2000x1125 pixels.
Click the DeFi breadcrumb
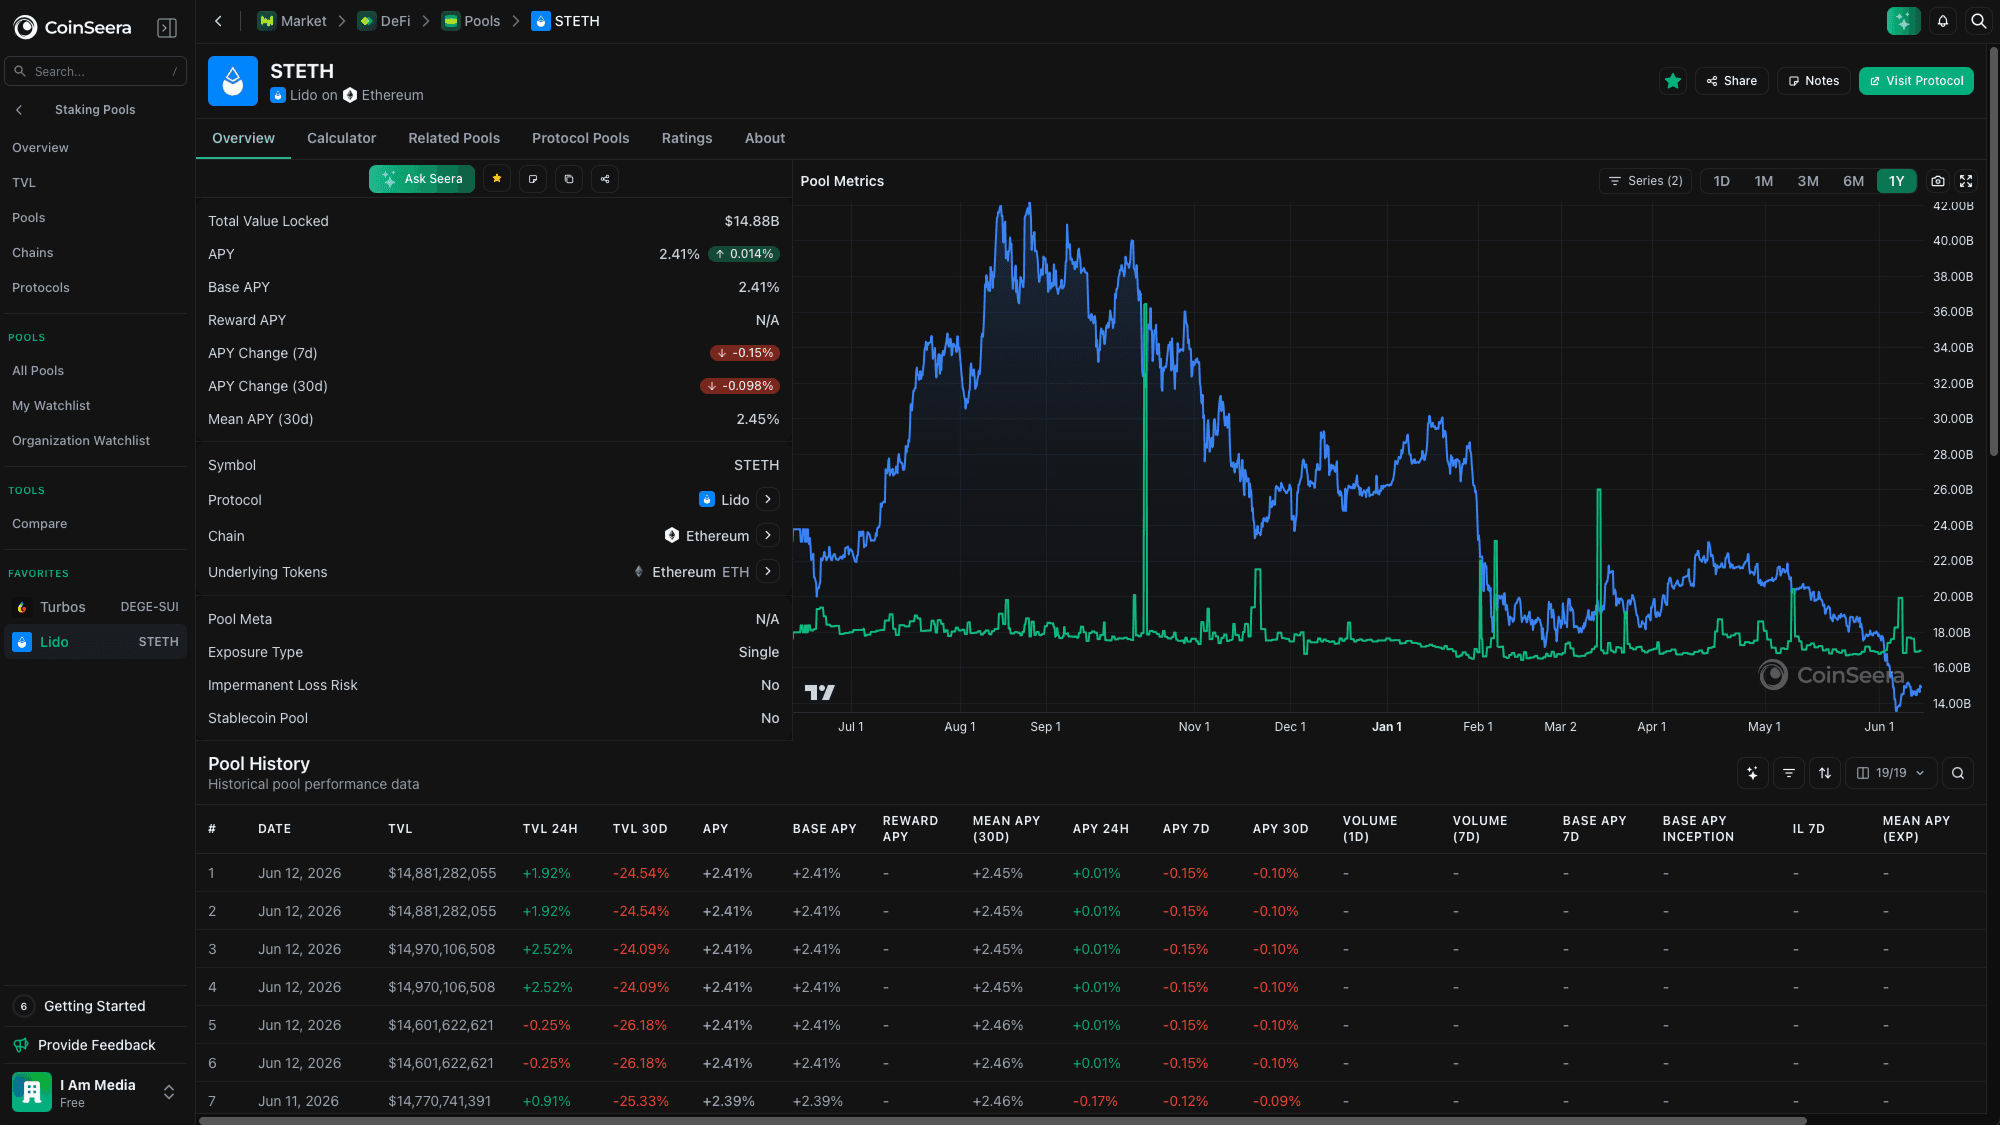[x=384, y=21]
